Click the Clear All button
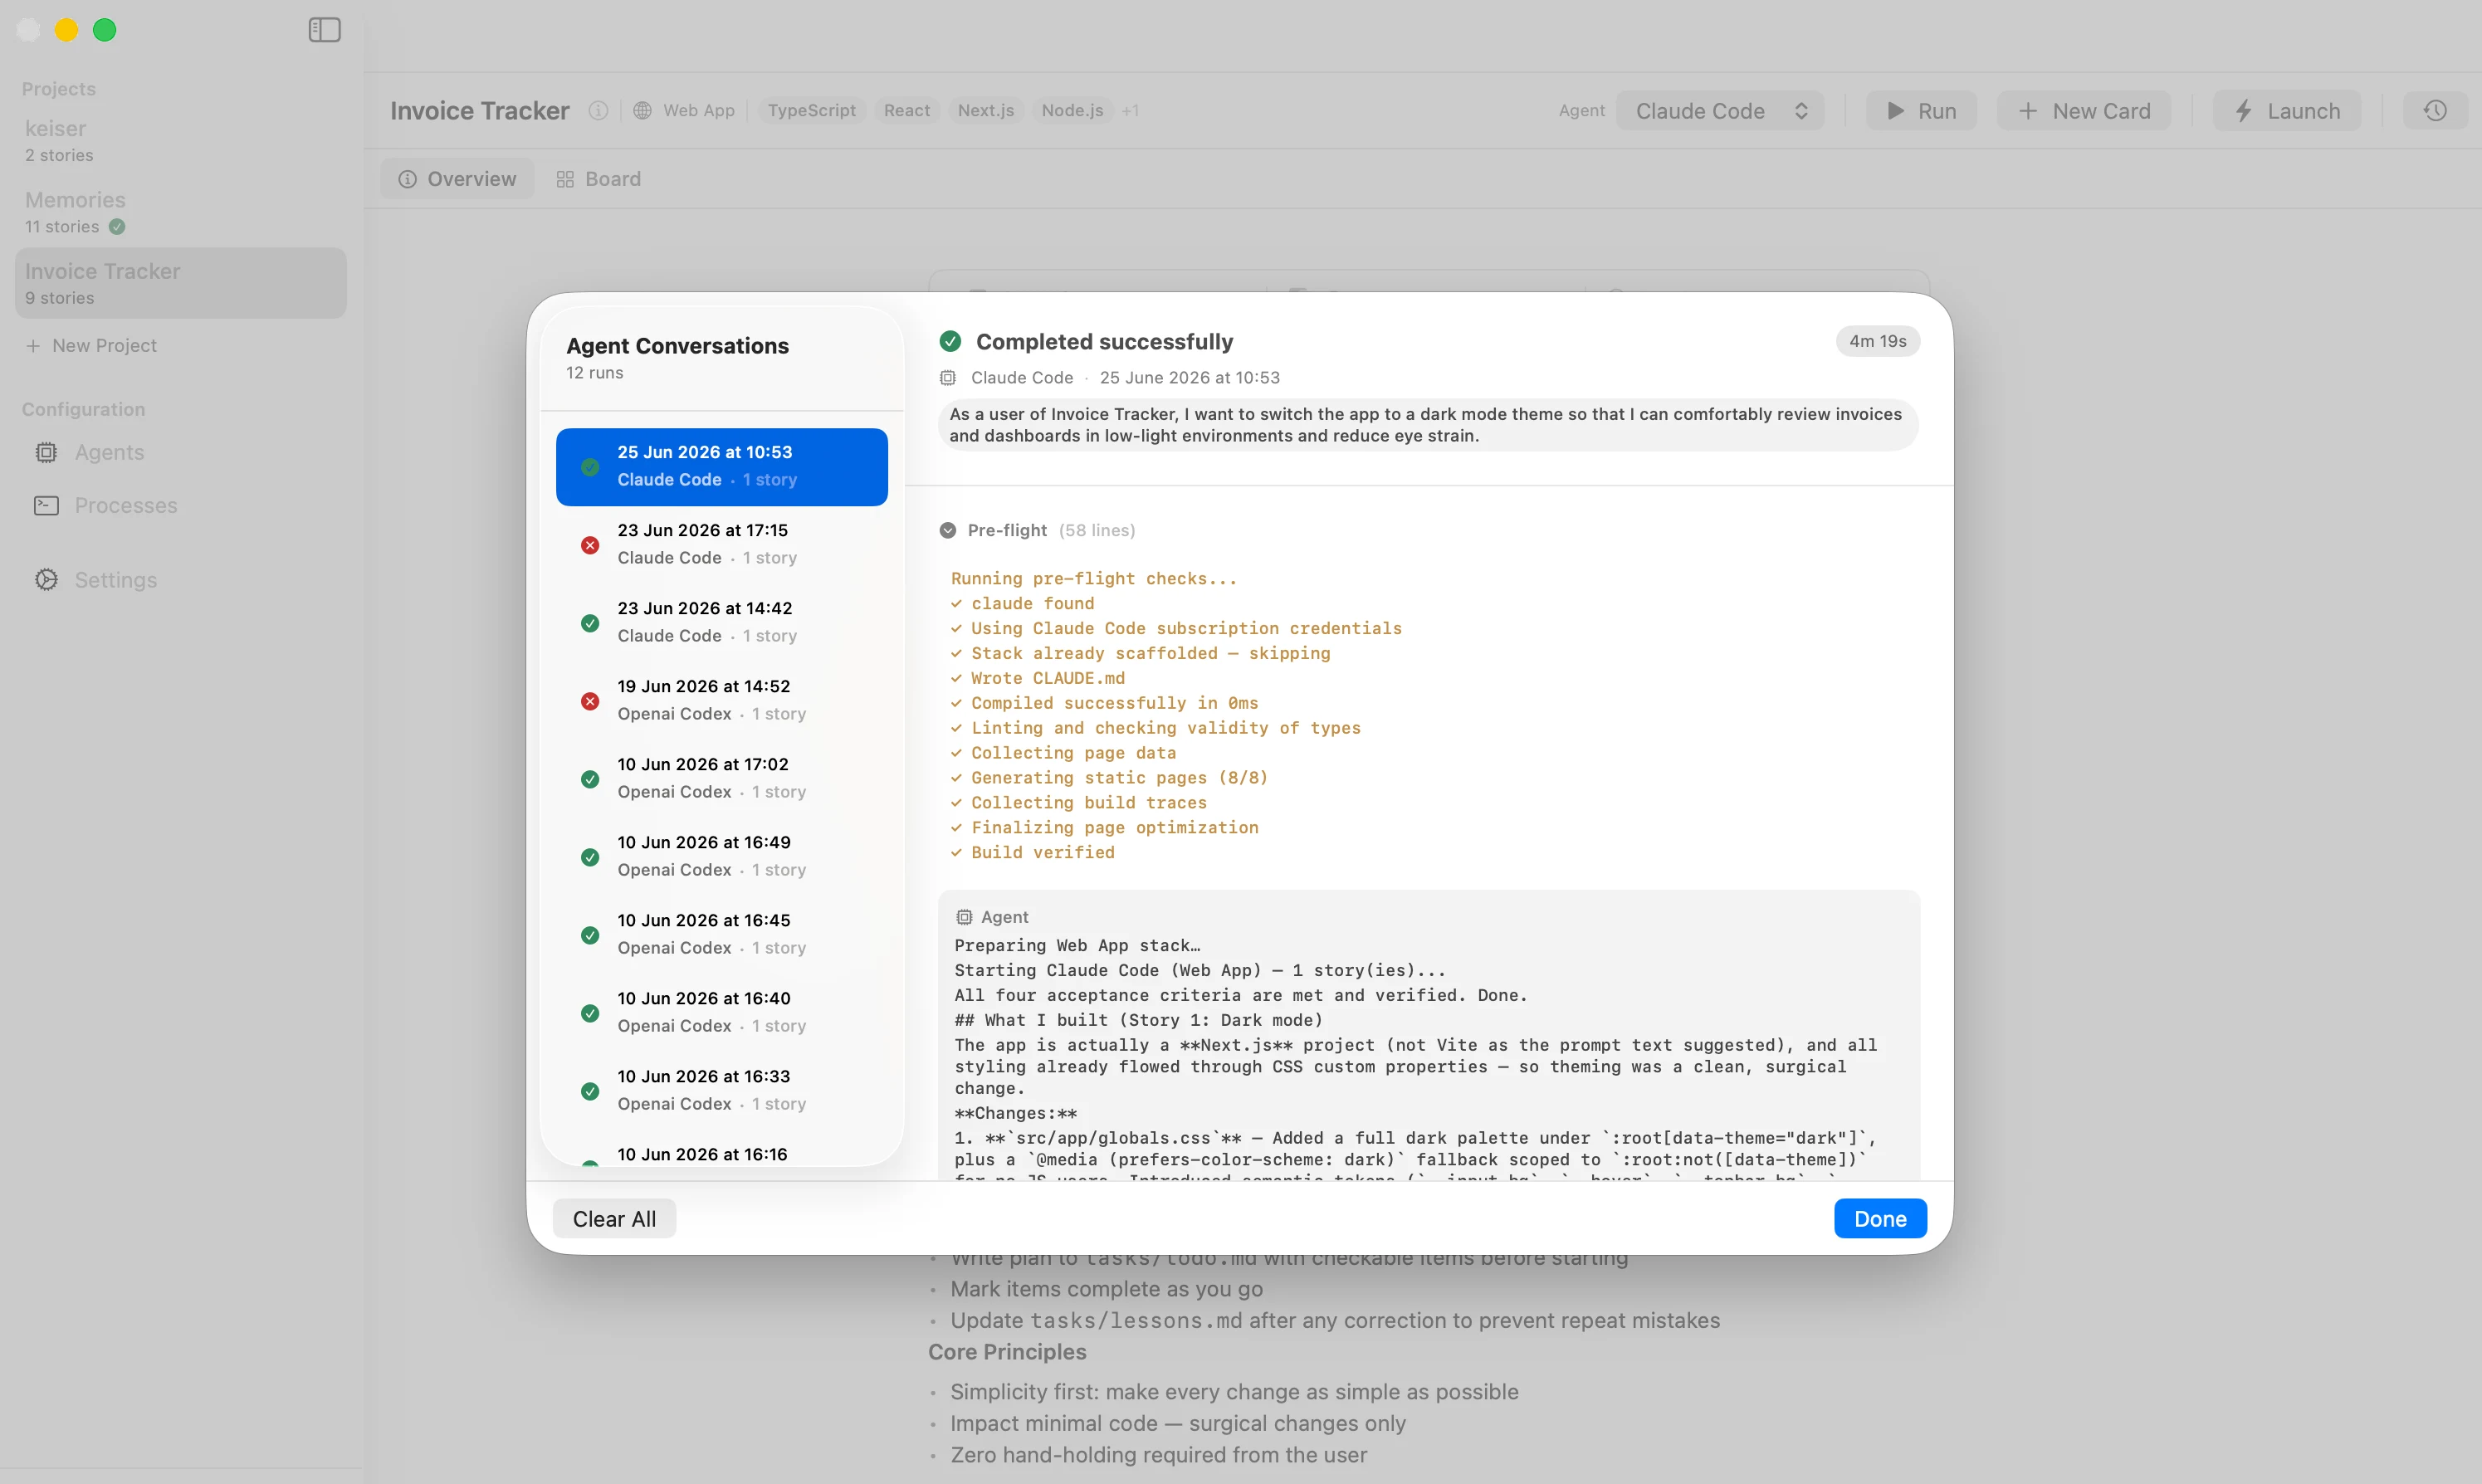Image resolution: width=2482 pixels, height=1484 pixels. [x=614, y=1218]
